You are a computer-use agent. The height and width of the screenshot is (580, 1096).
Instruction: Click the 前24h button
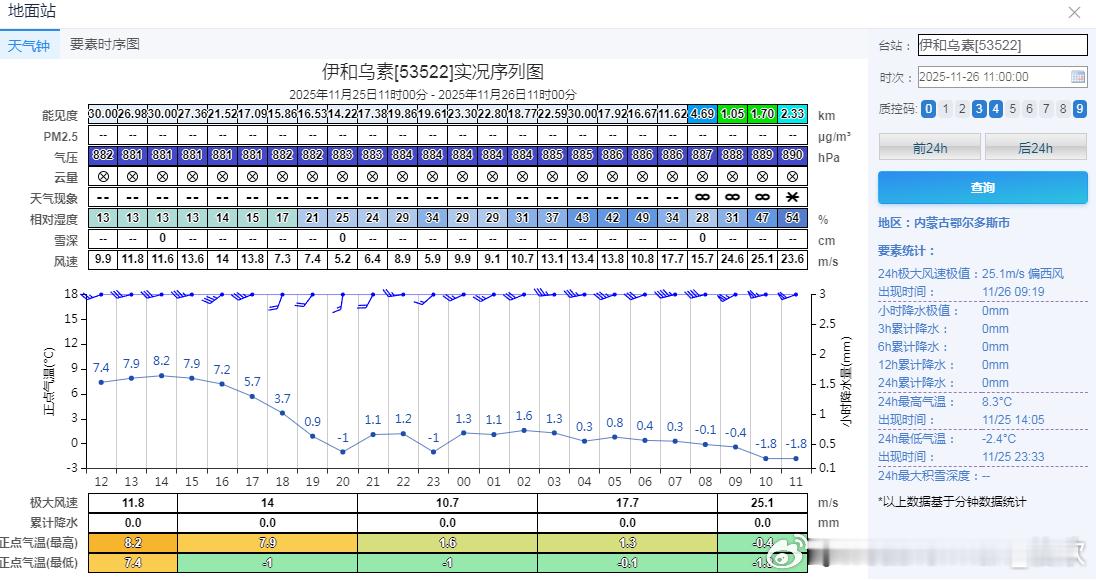[930, 147]
